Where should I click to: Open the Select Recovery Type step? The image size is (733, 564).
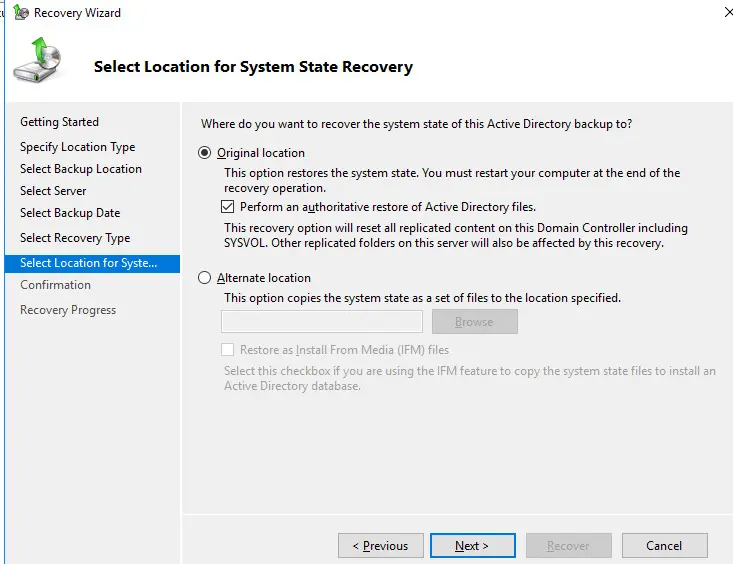(x=75, y=238)
